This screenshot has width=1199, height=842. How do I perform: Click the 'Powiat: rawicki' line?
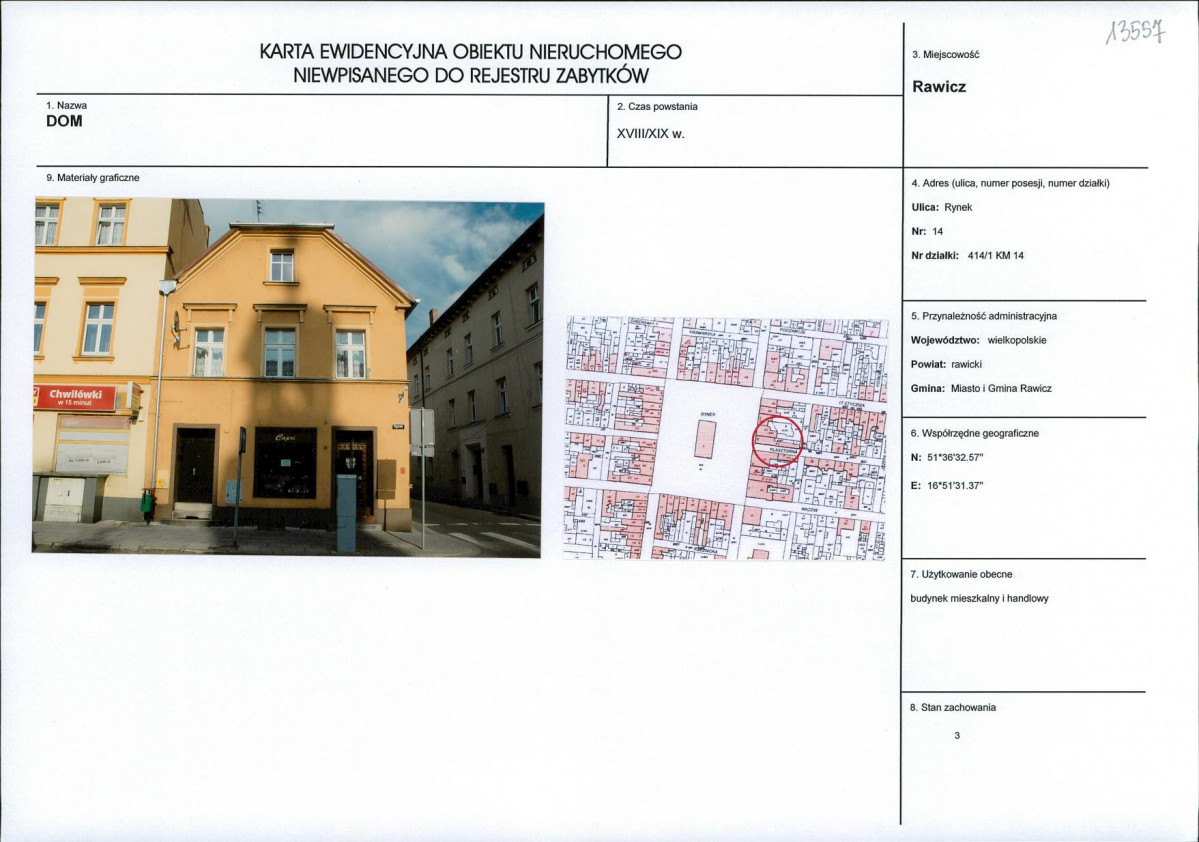(946, 364)
